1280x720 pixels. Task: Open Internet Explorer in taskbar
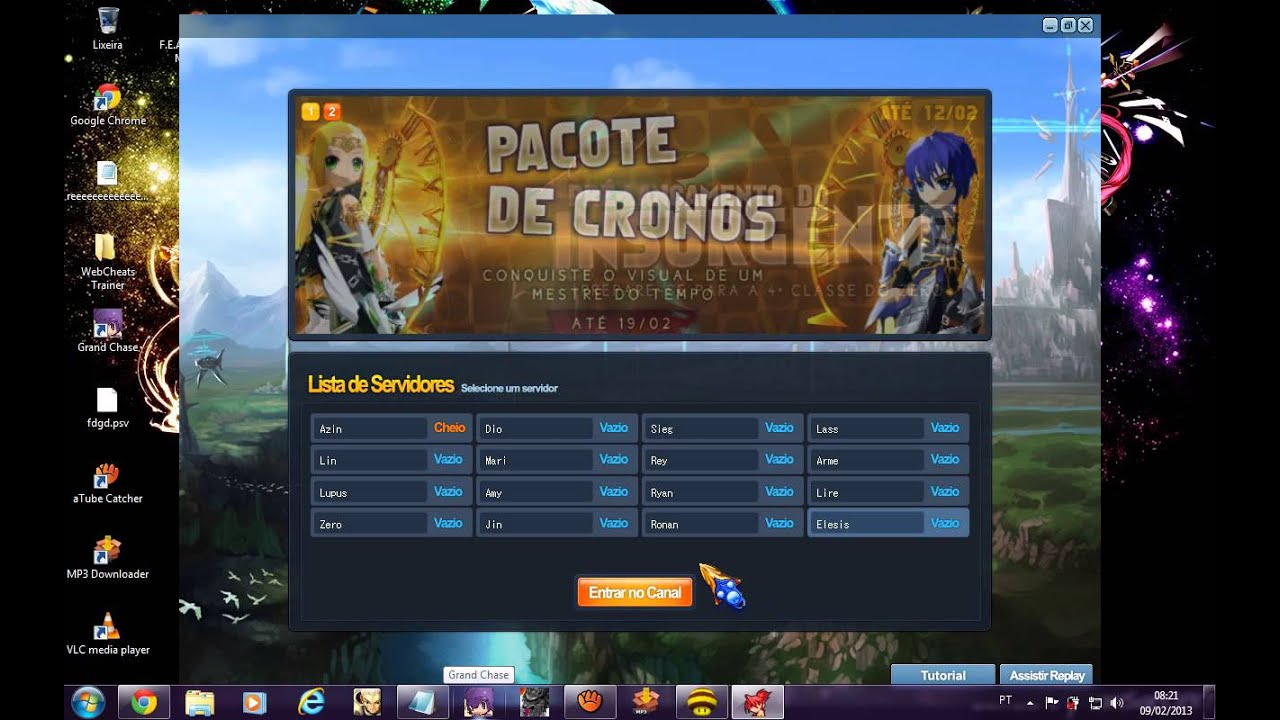[311, 703]
